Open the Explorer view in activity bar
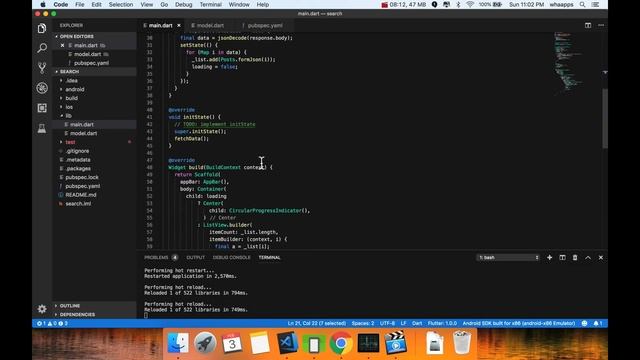 [x=42, y=29]
